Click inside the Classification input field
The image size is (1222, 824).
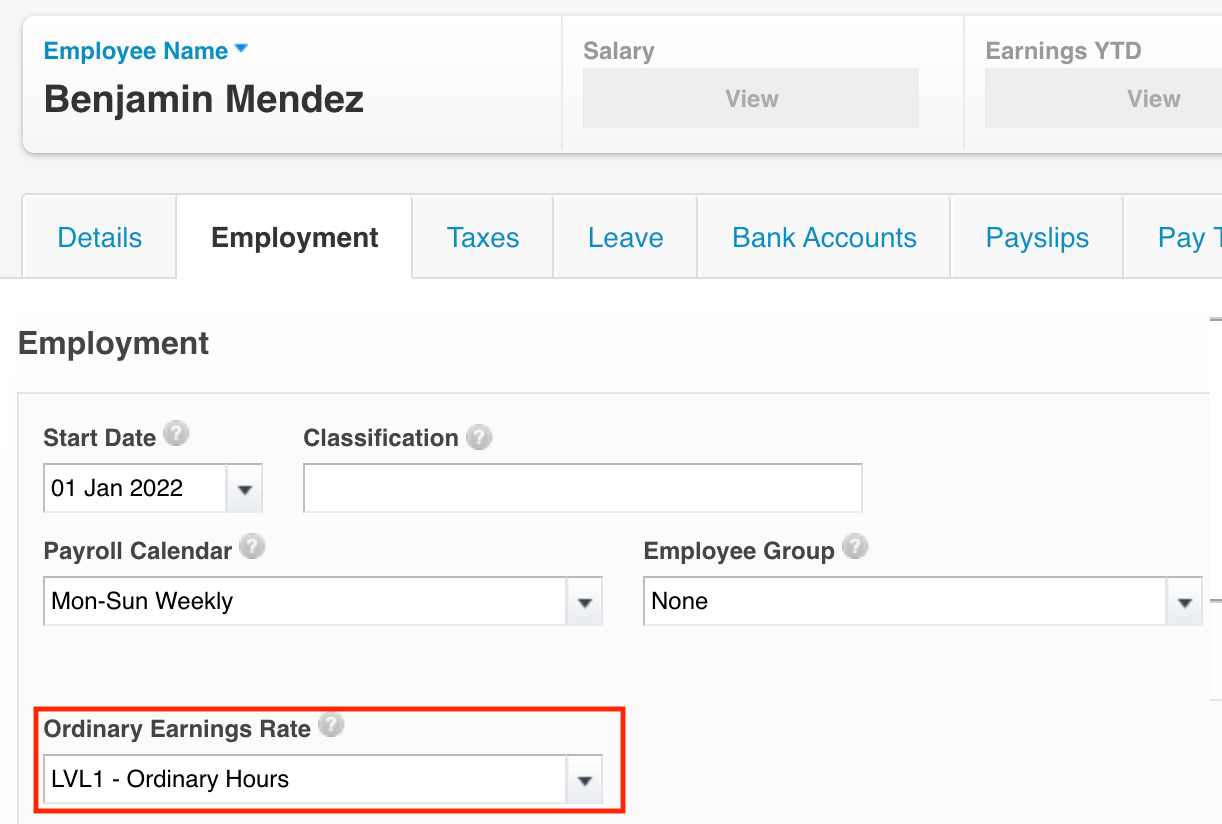pos(582,488)
